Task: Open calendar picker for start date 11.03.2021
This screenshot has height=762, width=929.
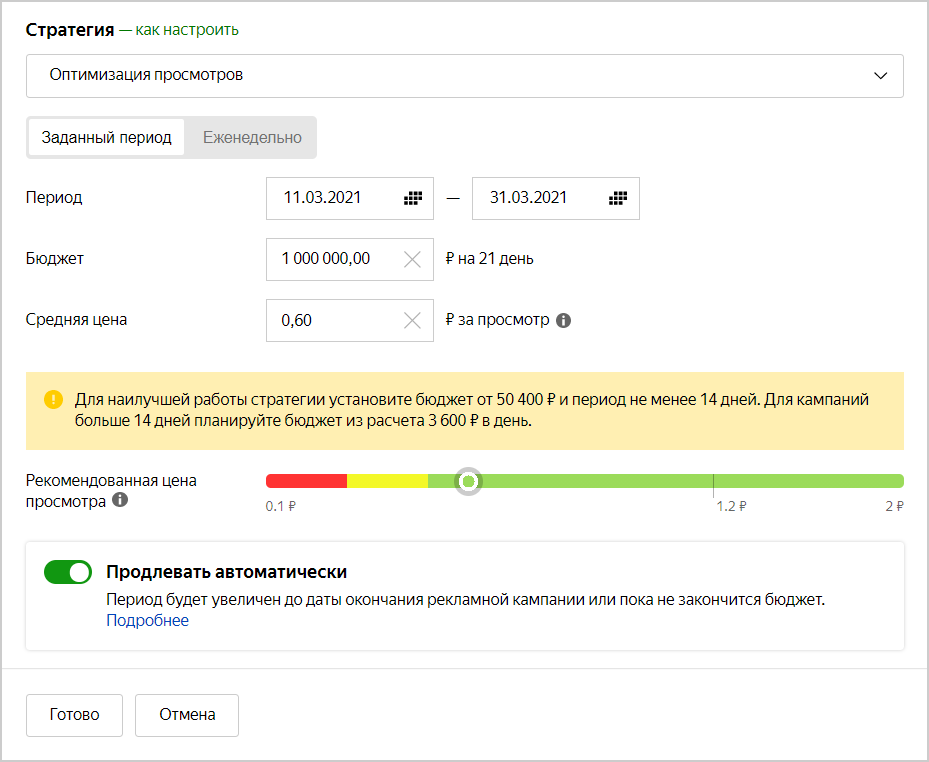Action: (412, 198)
